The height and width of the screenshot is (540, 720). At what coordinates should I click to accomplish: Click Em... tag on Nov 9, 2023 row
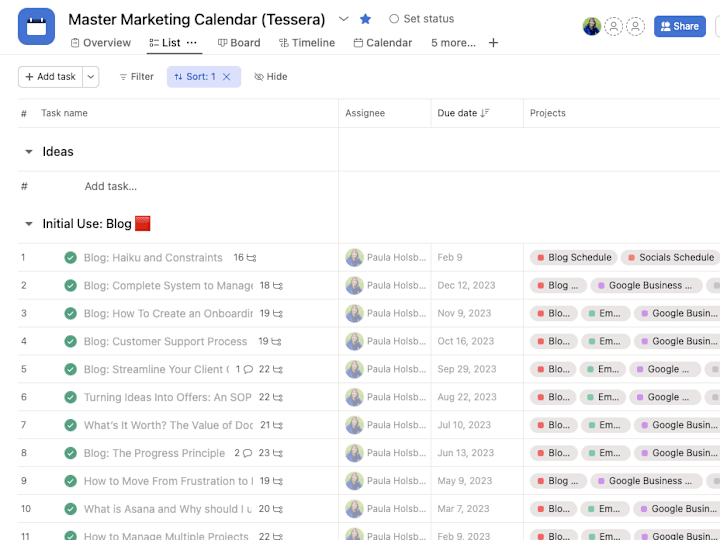coord(605,314)
